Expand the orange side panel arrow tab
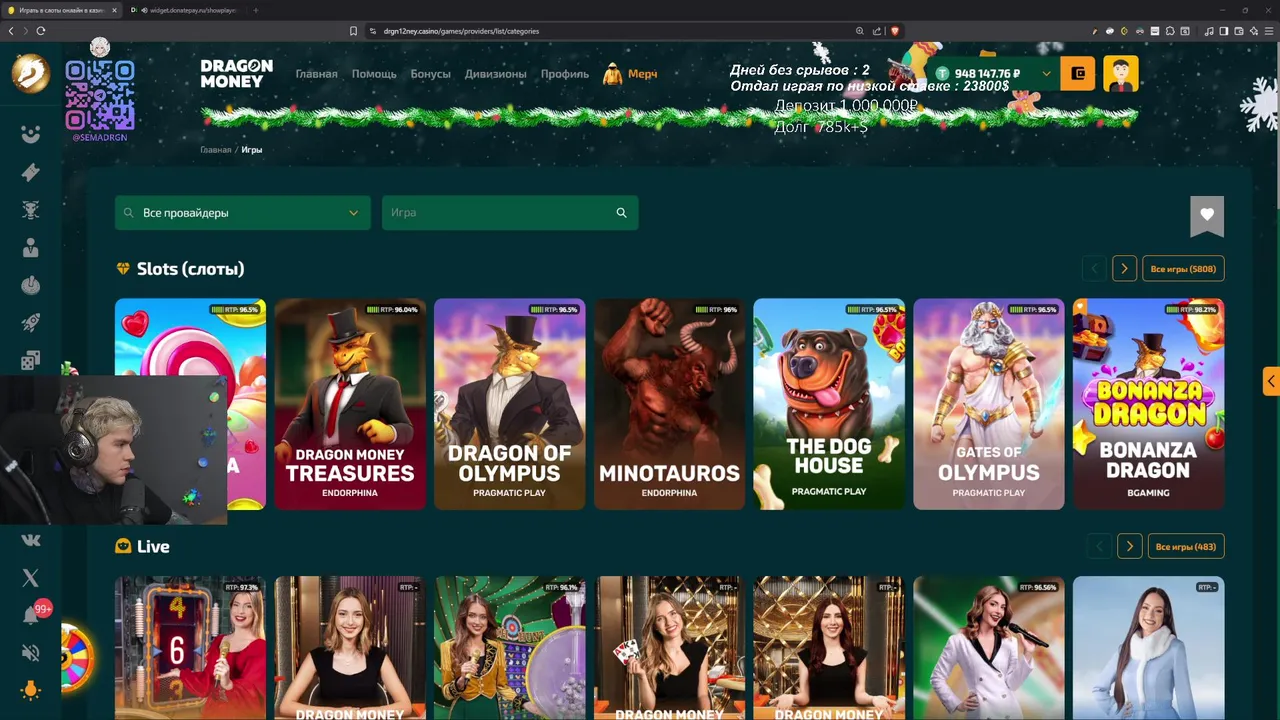 click(x=1271, y=381)
